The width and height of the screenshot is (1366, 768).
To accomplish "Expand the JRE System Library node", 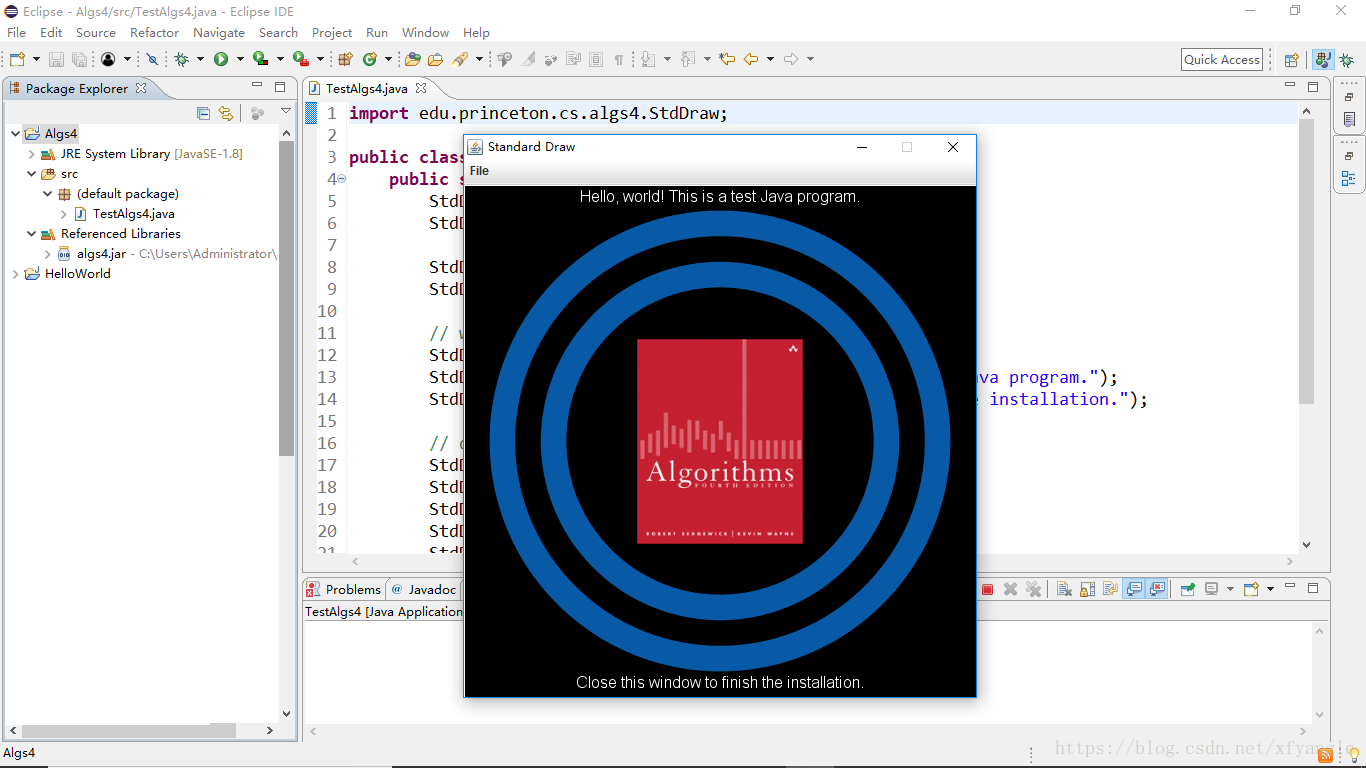I will coord(31,154).
